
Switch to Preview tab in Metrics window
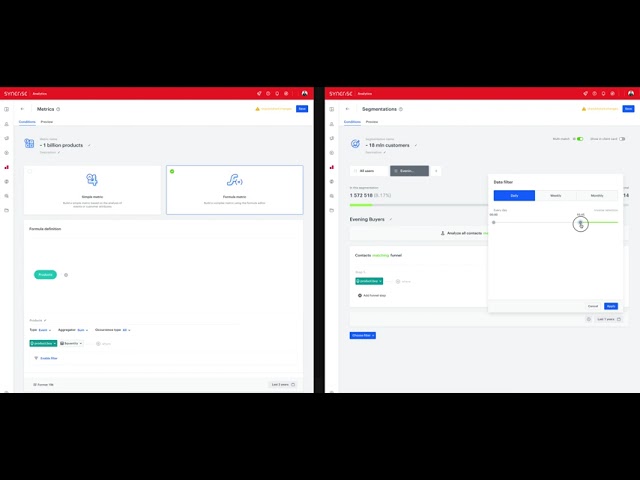tap(47, 122)
